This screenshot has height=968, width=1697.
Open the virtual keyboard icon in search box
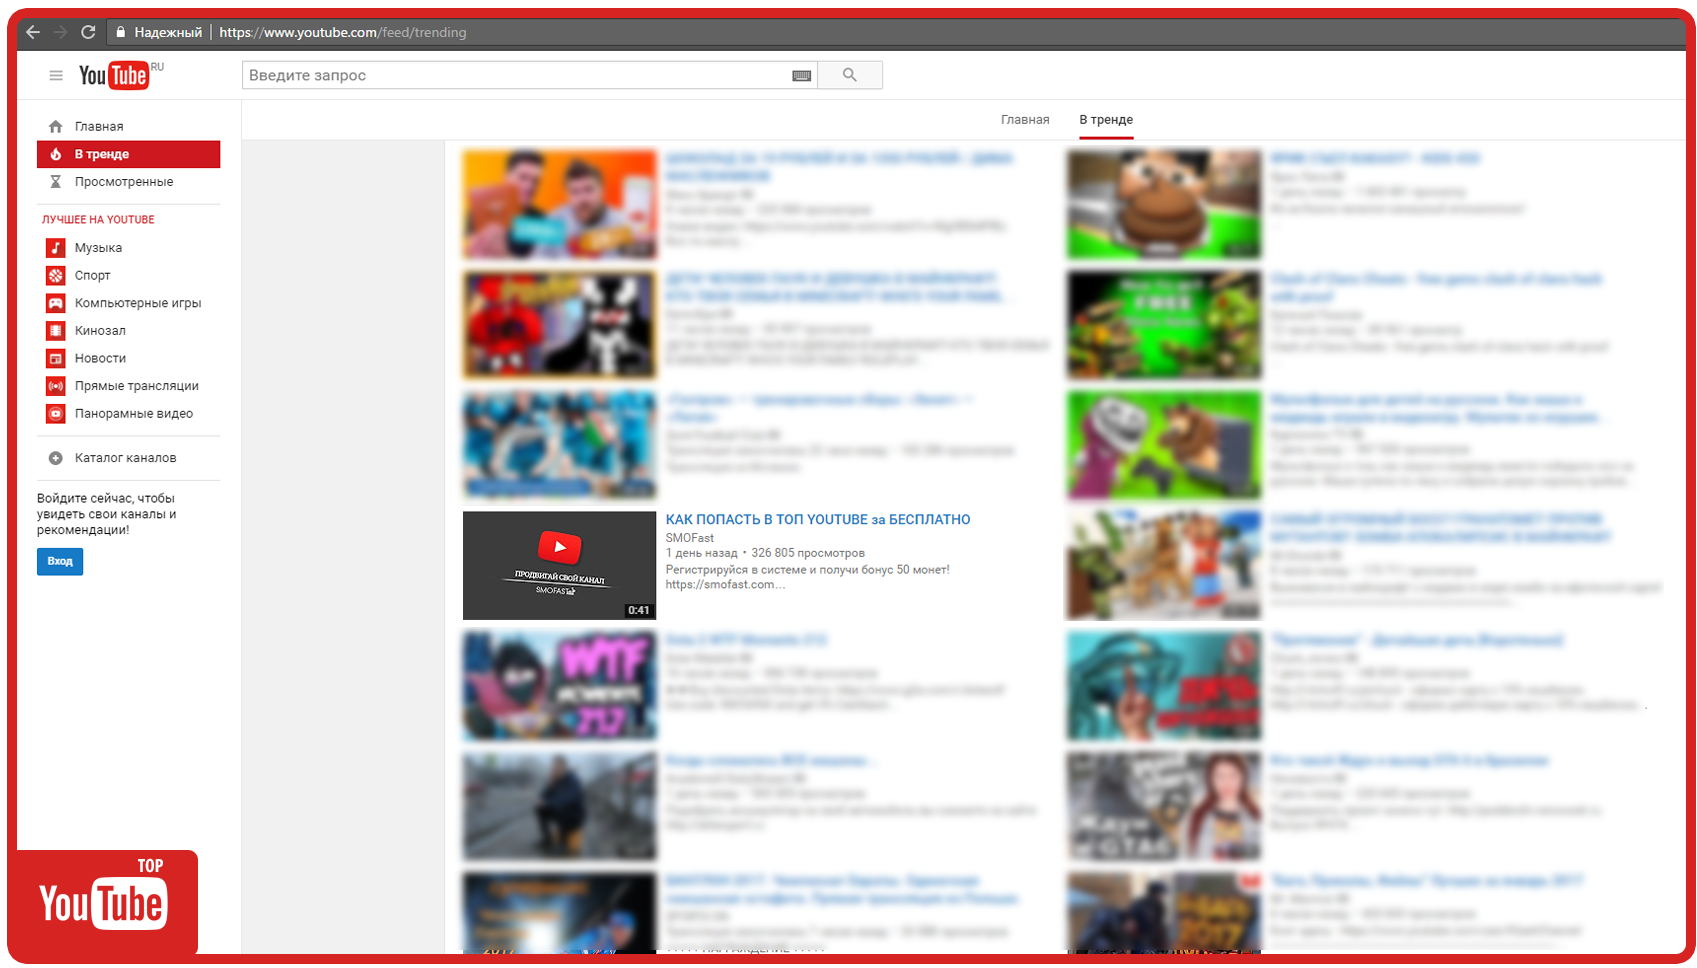[801, 75]
